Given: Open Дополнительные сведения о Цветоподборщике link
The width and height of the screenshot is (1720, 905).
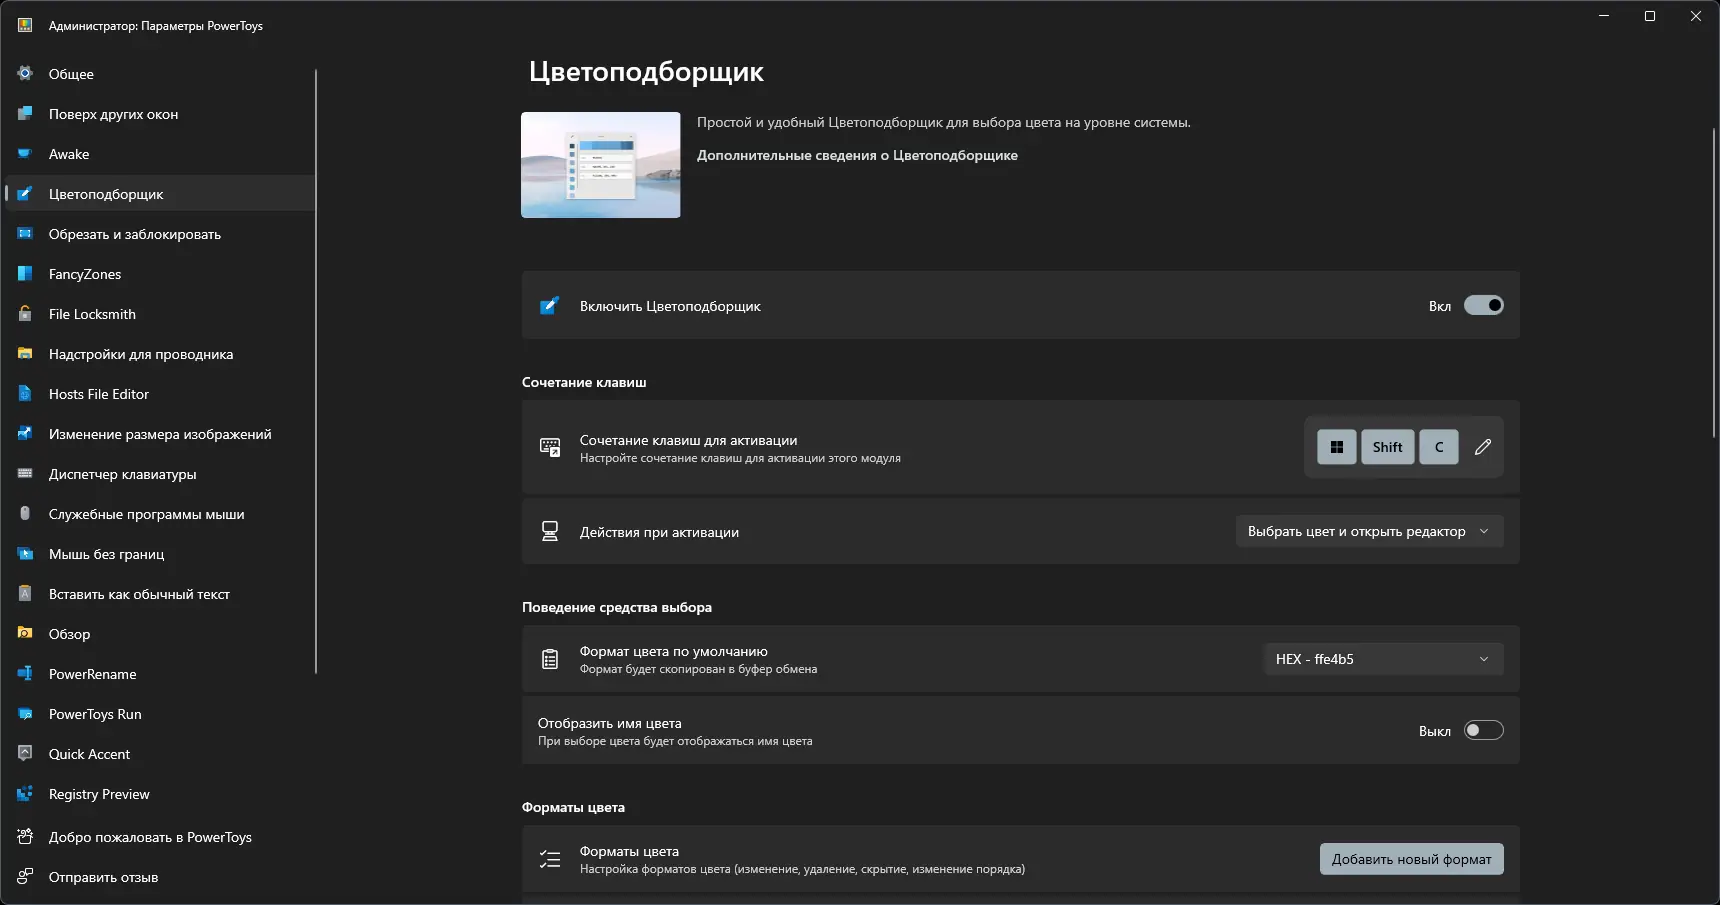Looking at the screenshot, I should [x=857, y=155].
